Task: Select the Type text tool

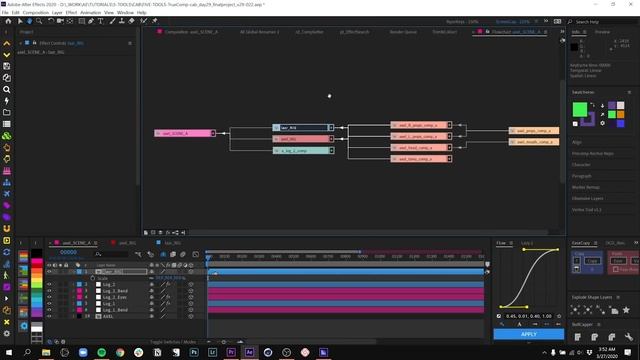Action: click(100, 21)
